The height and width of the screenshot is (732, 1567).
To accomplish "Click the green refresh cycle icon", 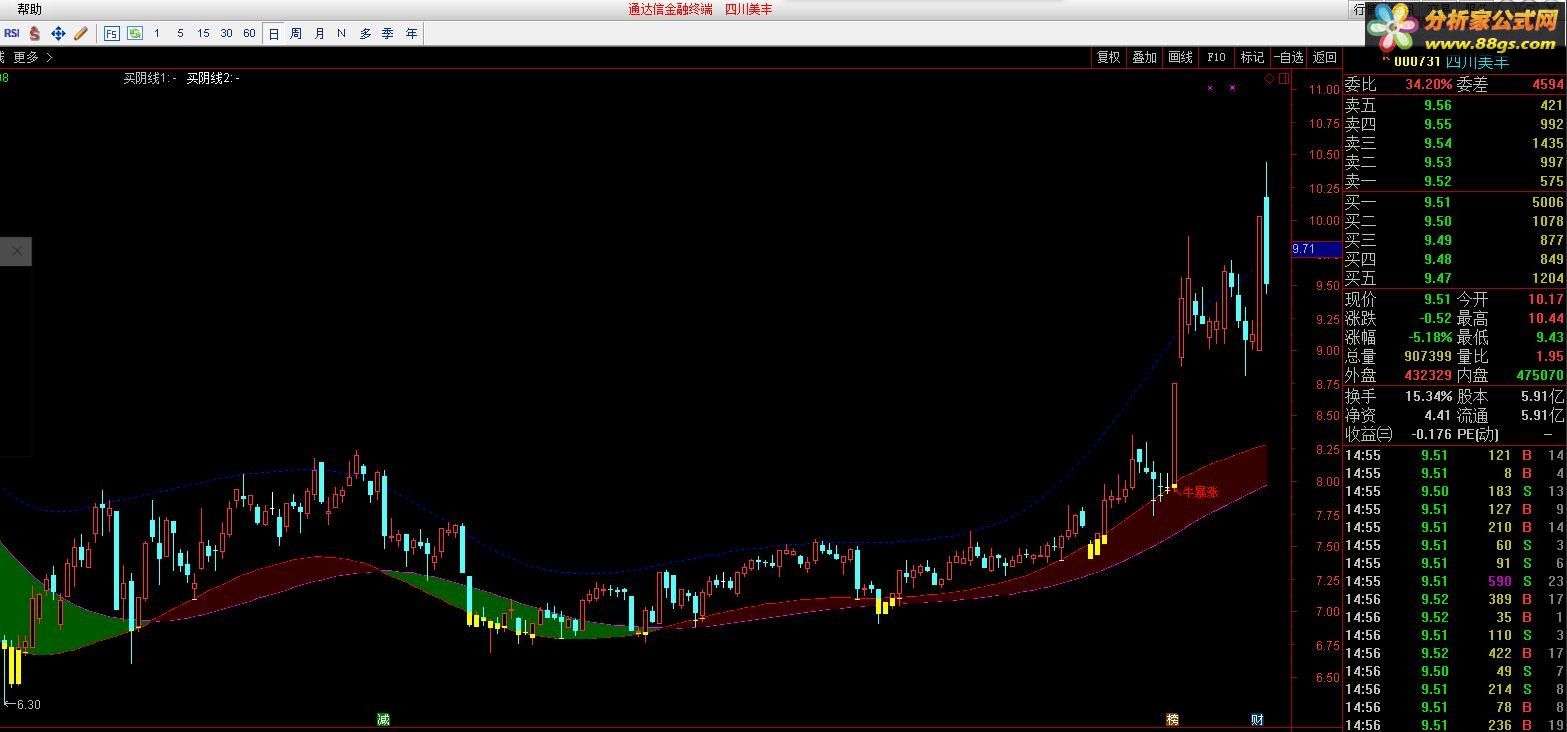I will 134,33.
